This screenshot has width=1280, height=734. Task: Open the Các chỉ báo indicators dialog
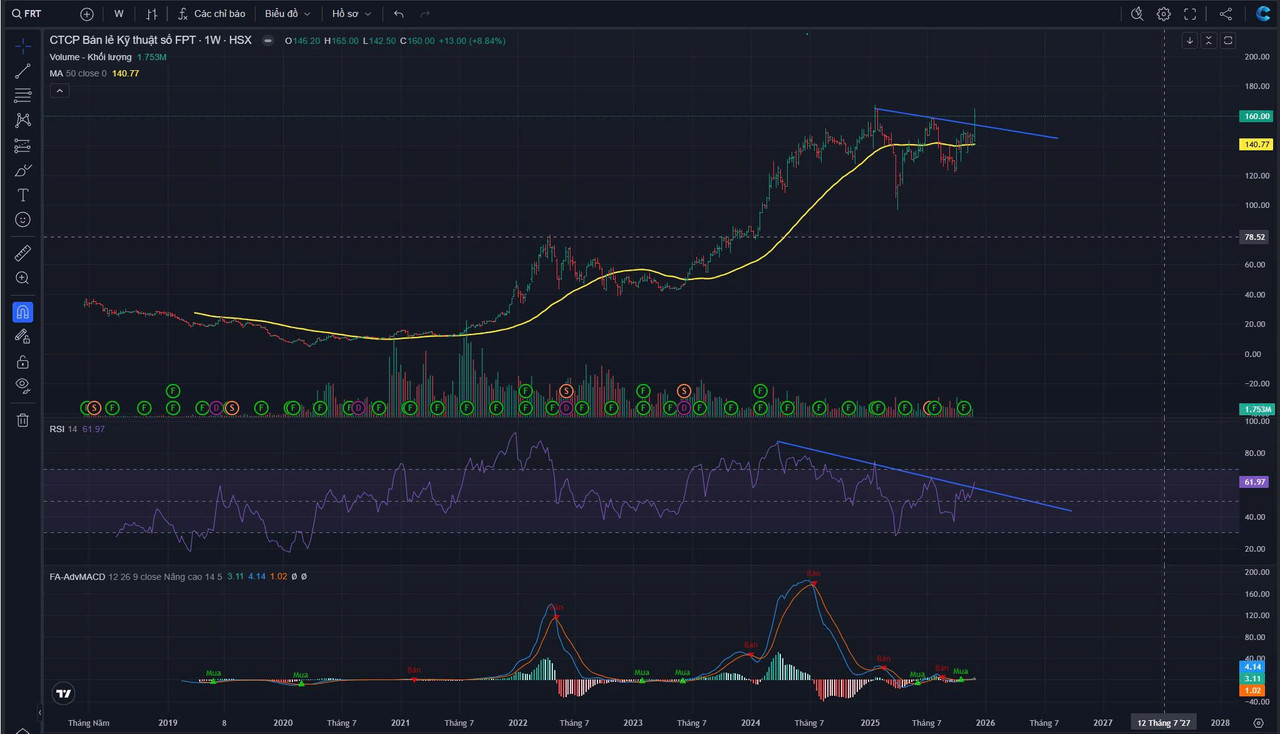pos(212,14)
